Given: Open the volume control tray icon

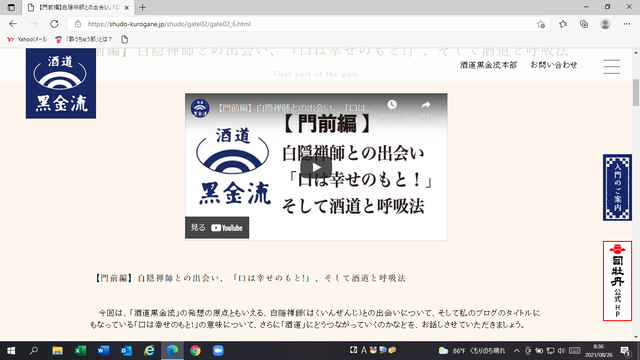Looking at the screenshot, I should coord(561,351).
